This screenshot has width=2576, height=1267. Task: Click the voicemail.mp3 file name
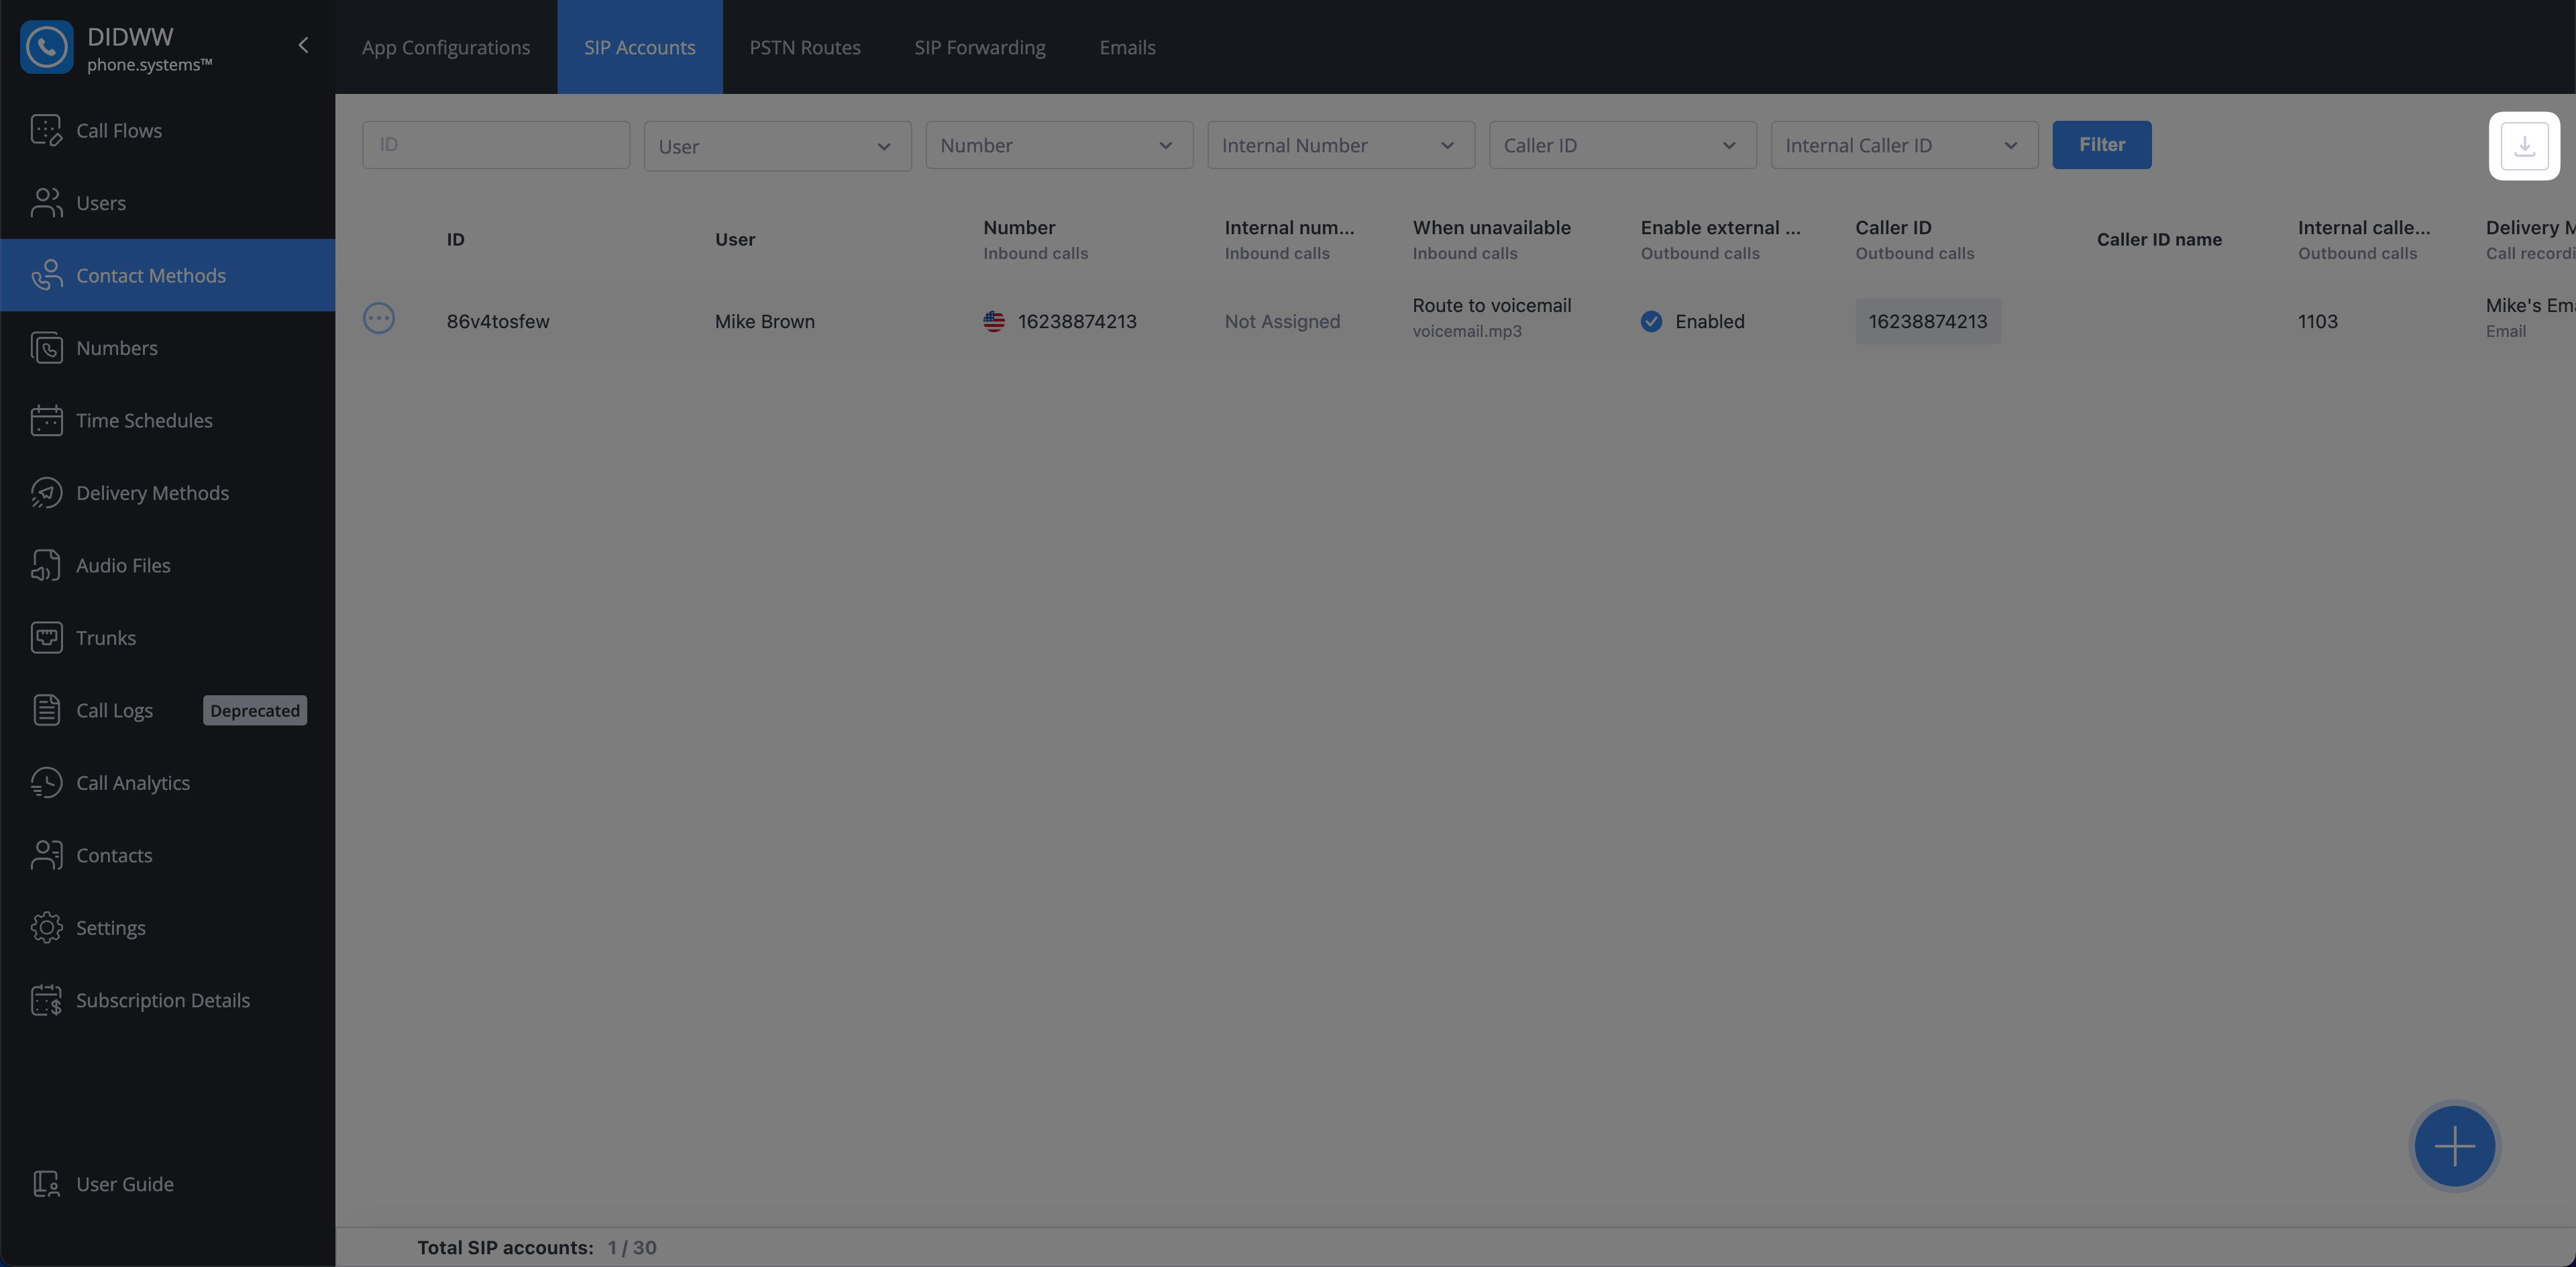[x=1466, y=331]
